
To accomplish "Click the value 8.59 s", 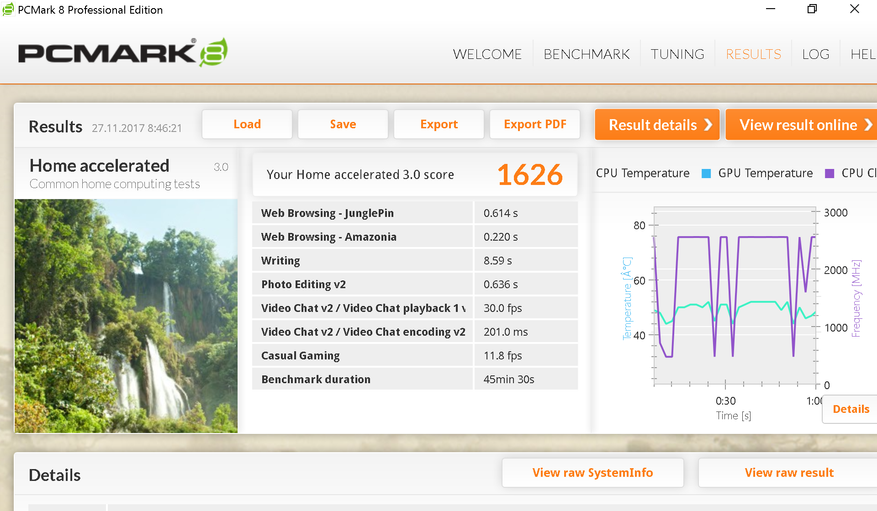I will point(498,261).
